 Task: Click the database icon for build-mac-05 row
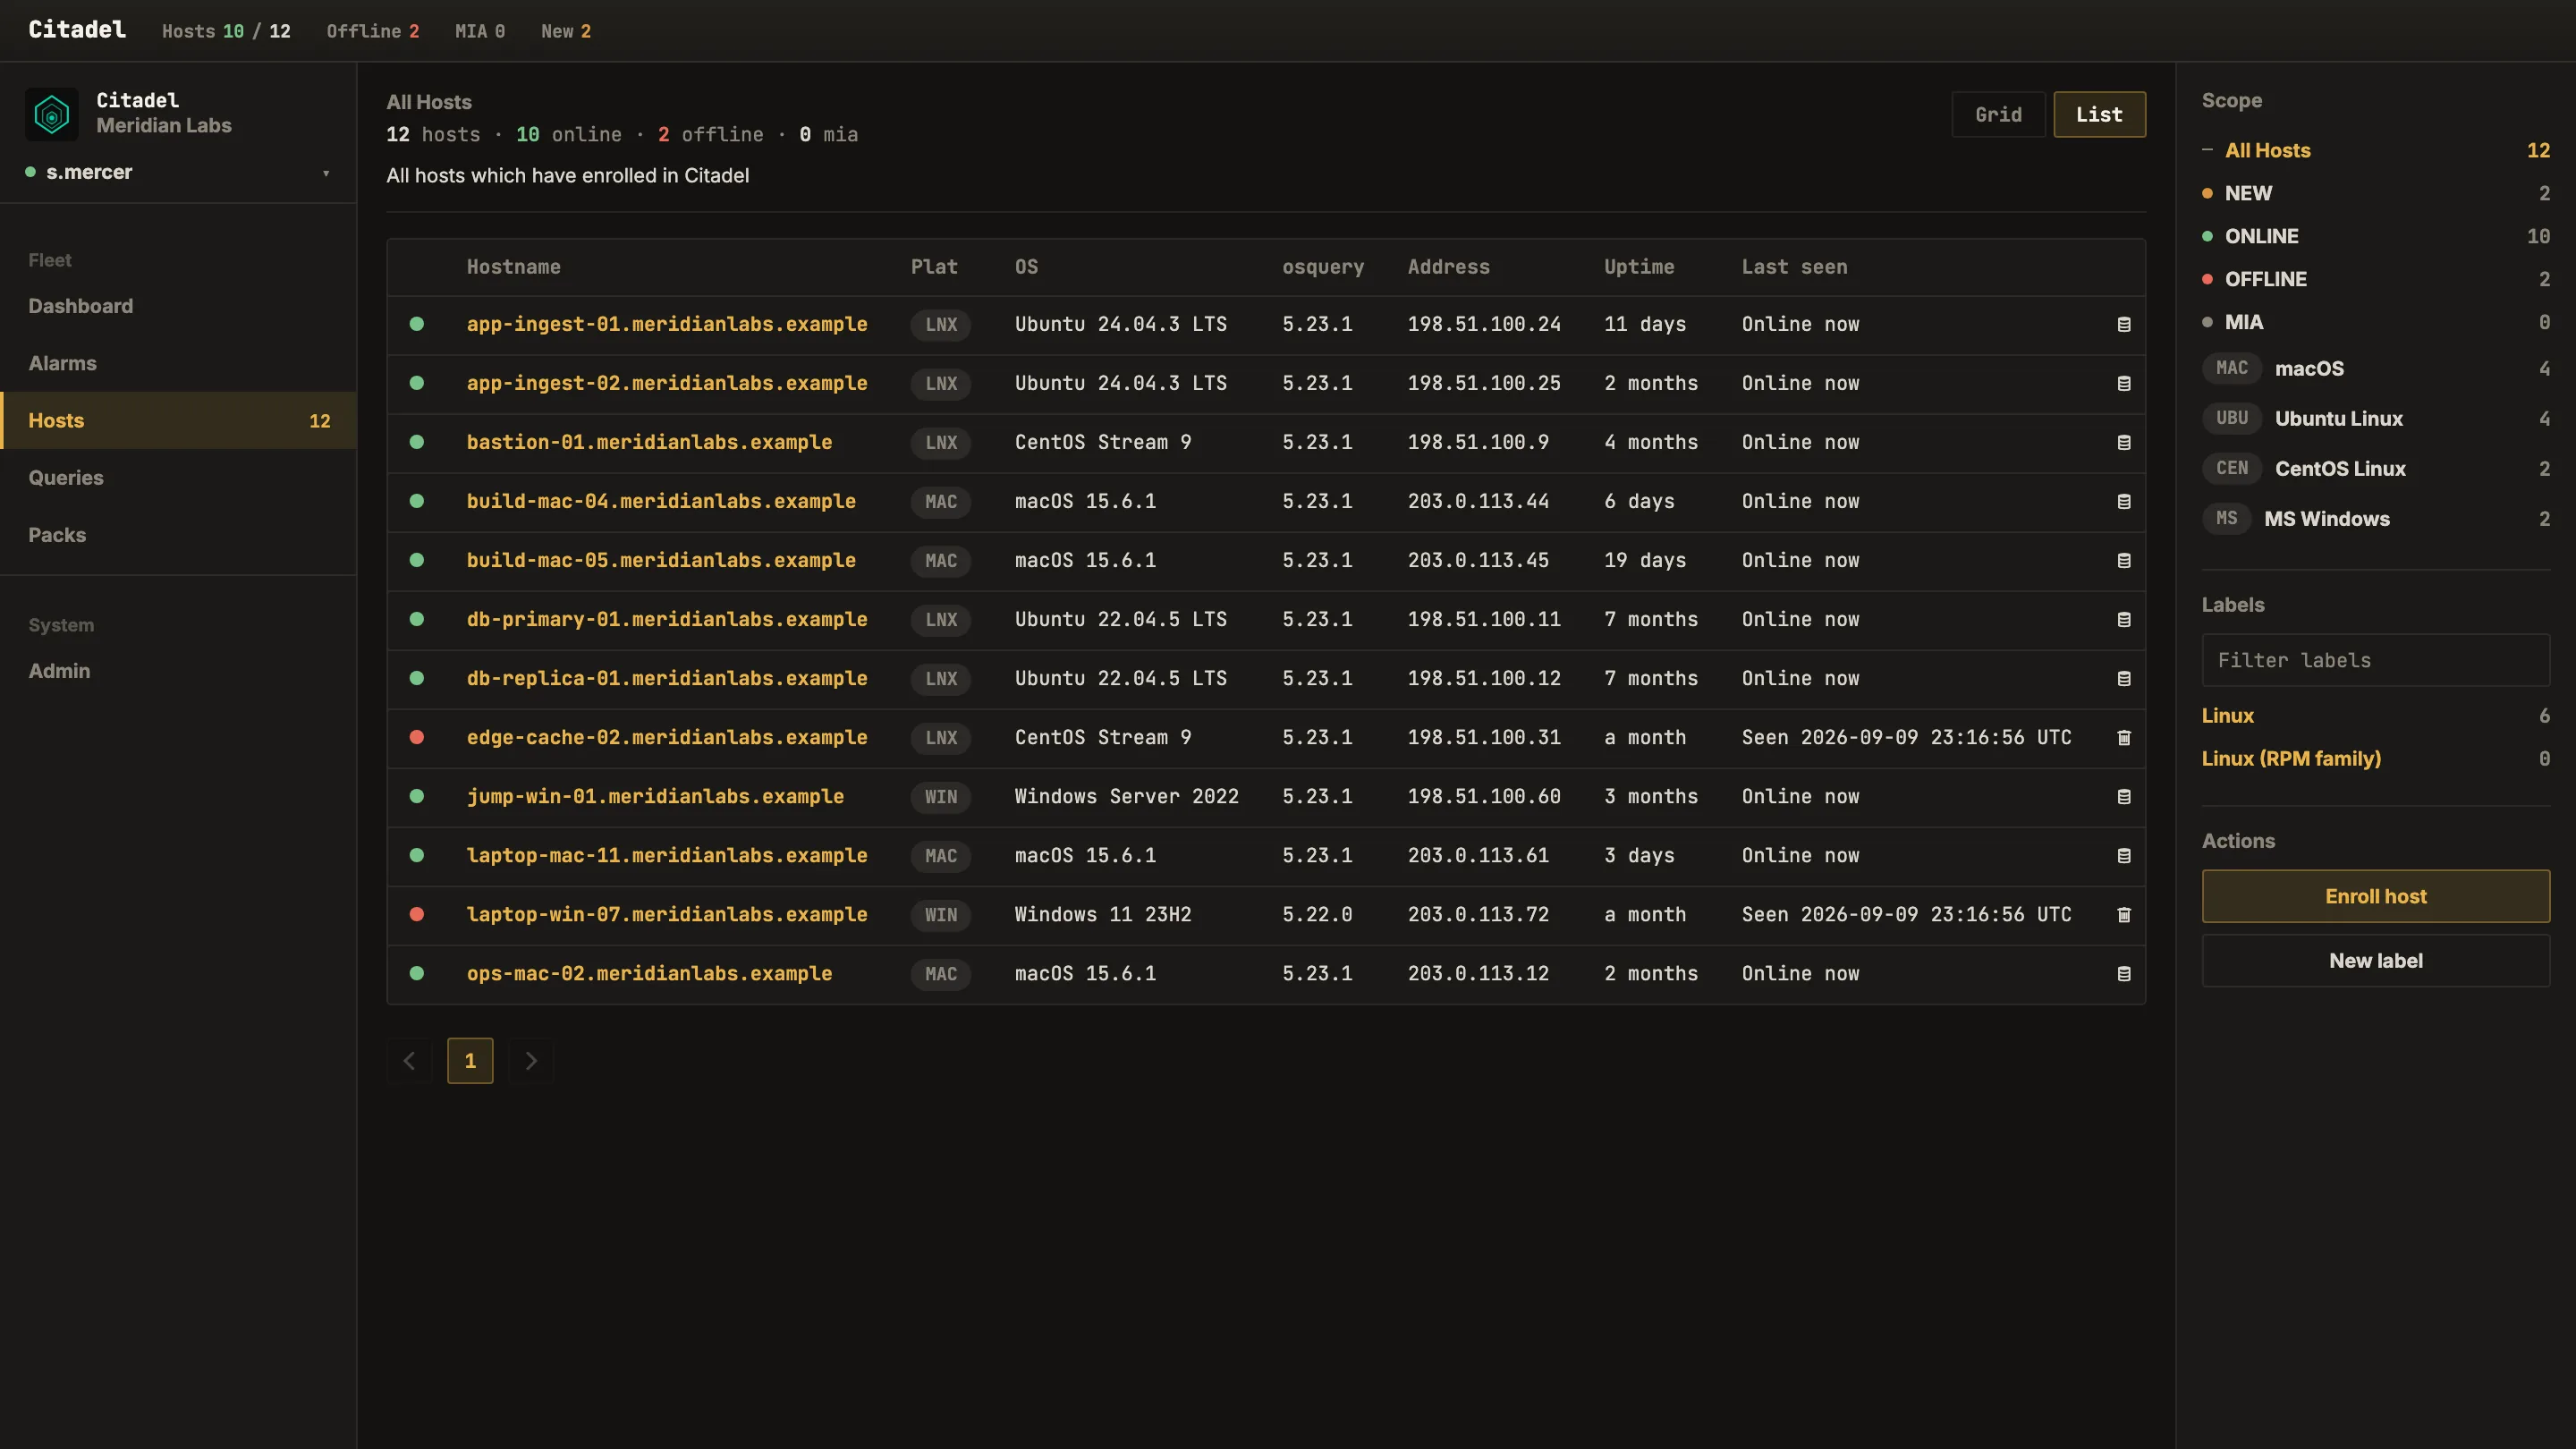[2124, 561]
